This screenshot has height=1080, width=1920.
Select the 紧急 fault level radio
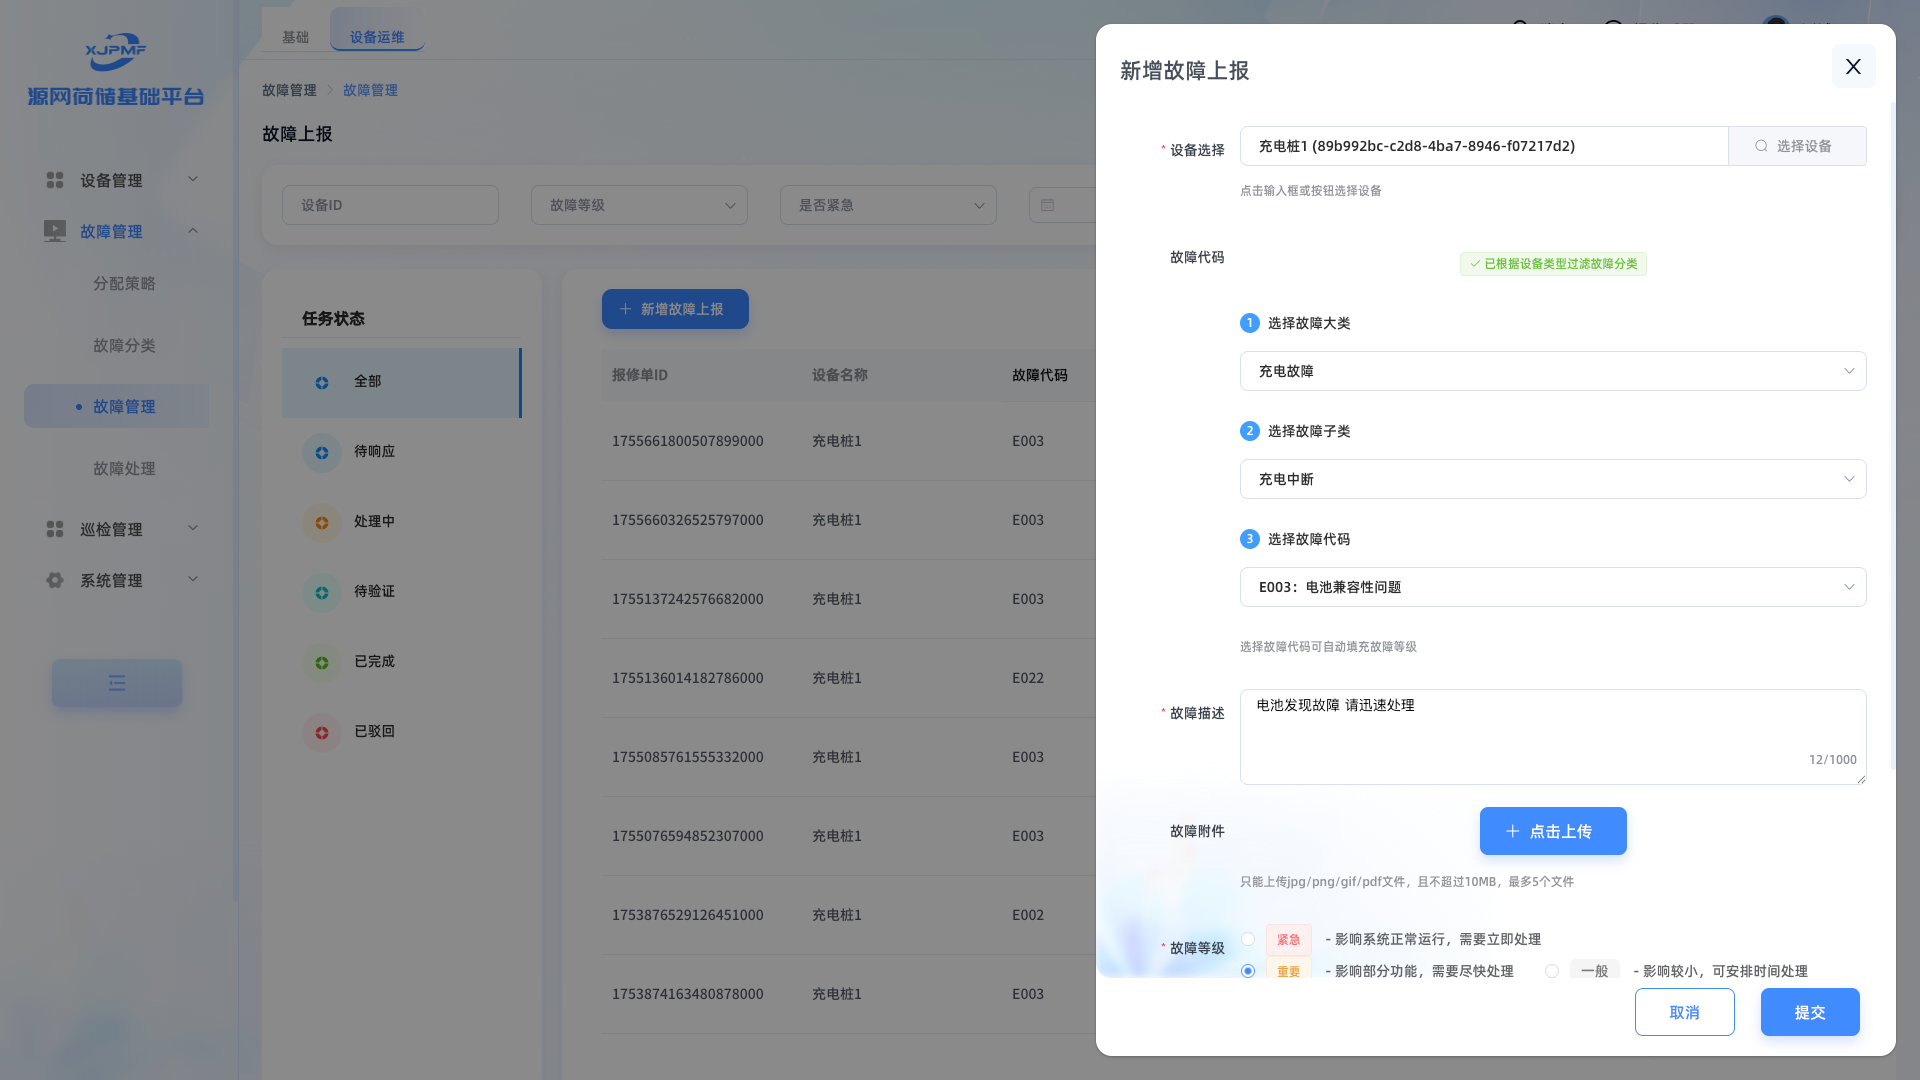[x=1248, y=939]
